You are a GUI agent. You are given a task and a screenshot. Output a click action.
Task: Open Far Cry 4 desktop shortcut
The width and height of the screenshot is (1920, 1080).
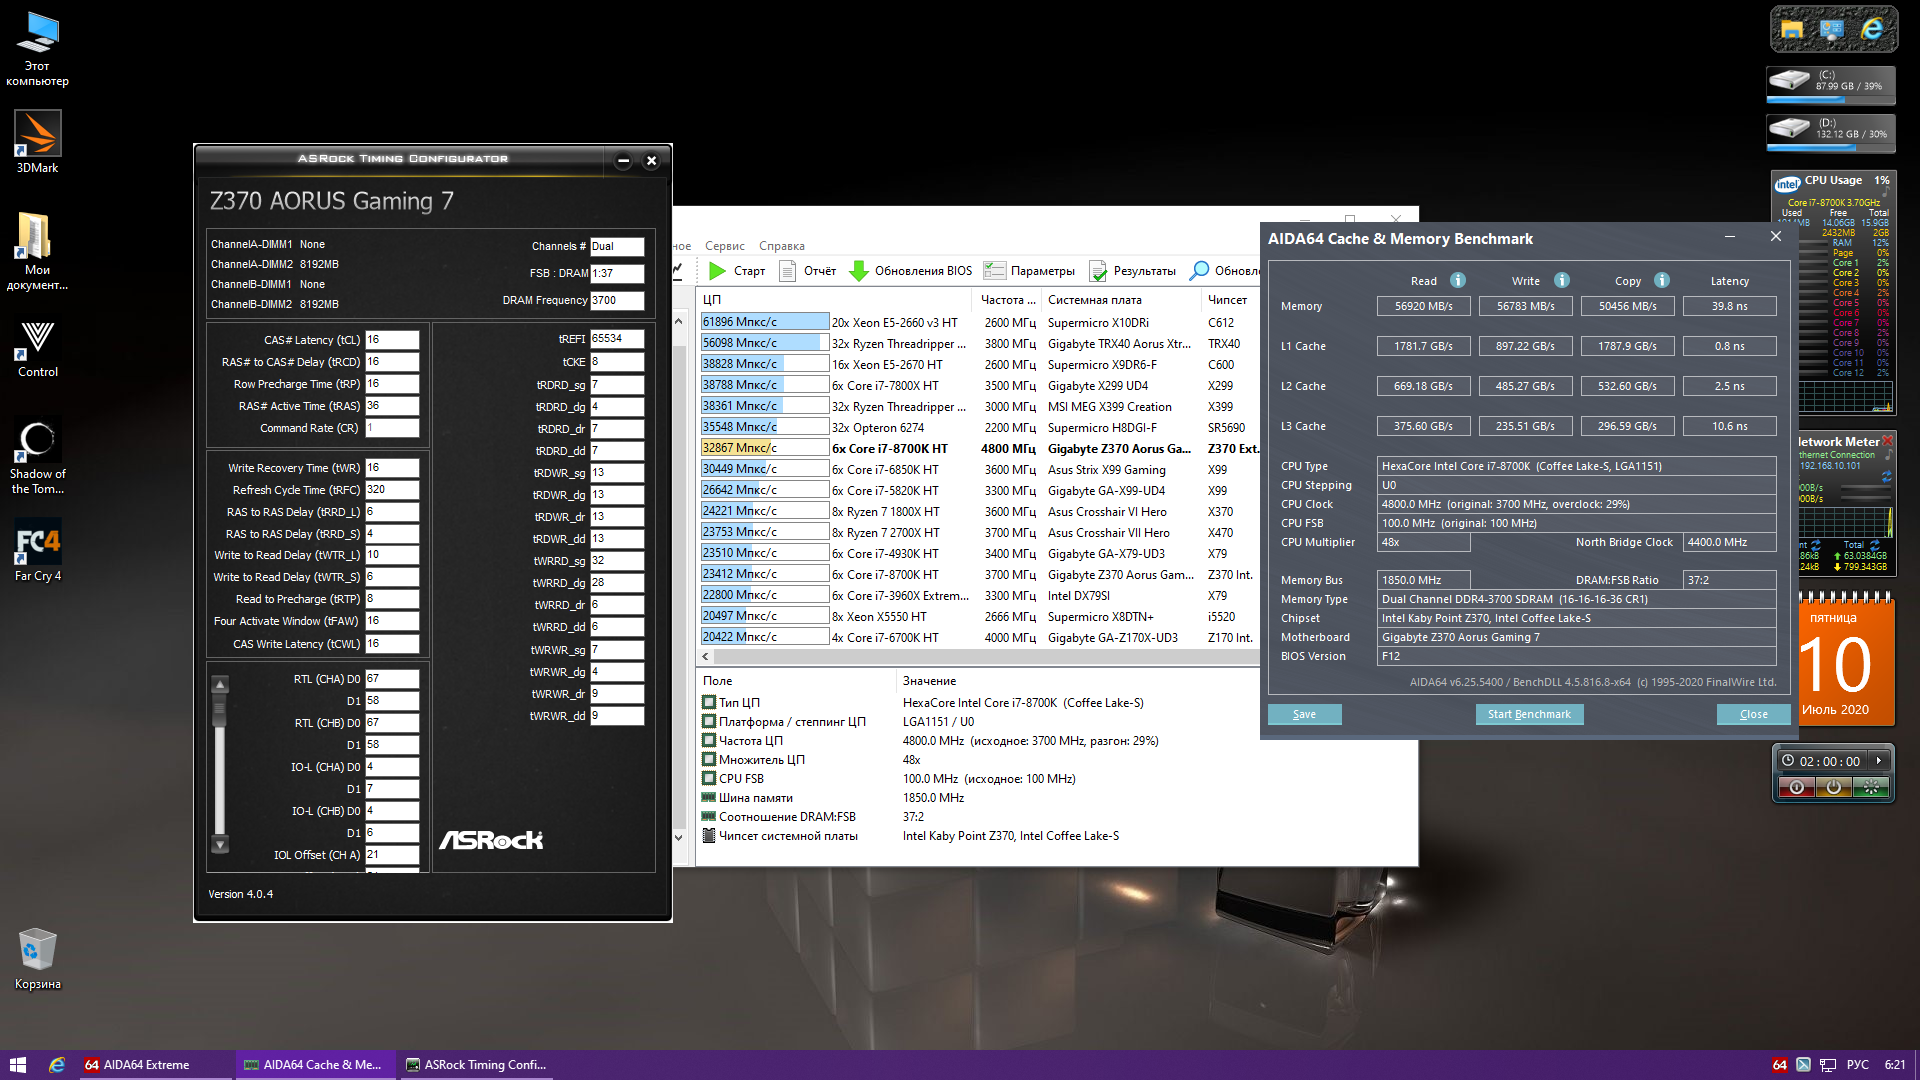(37, 542)
